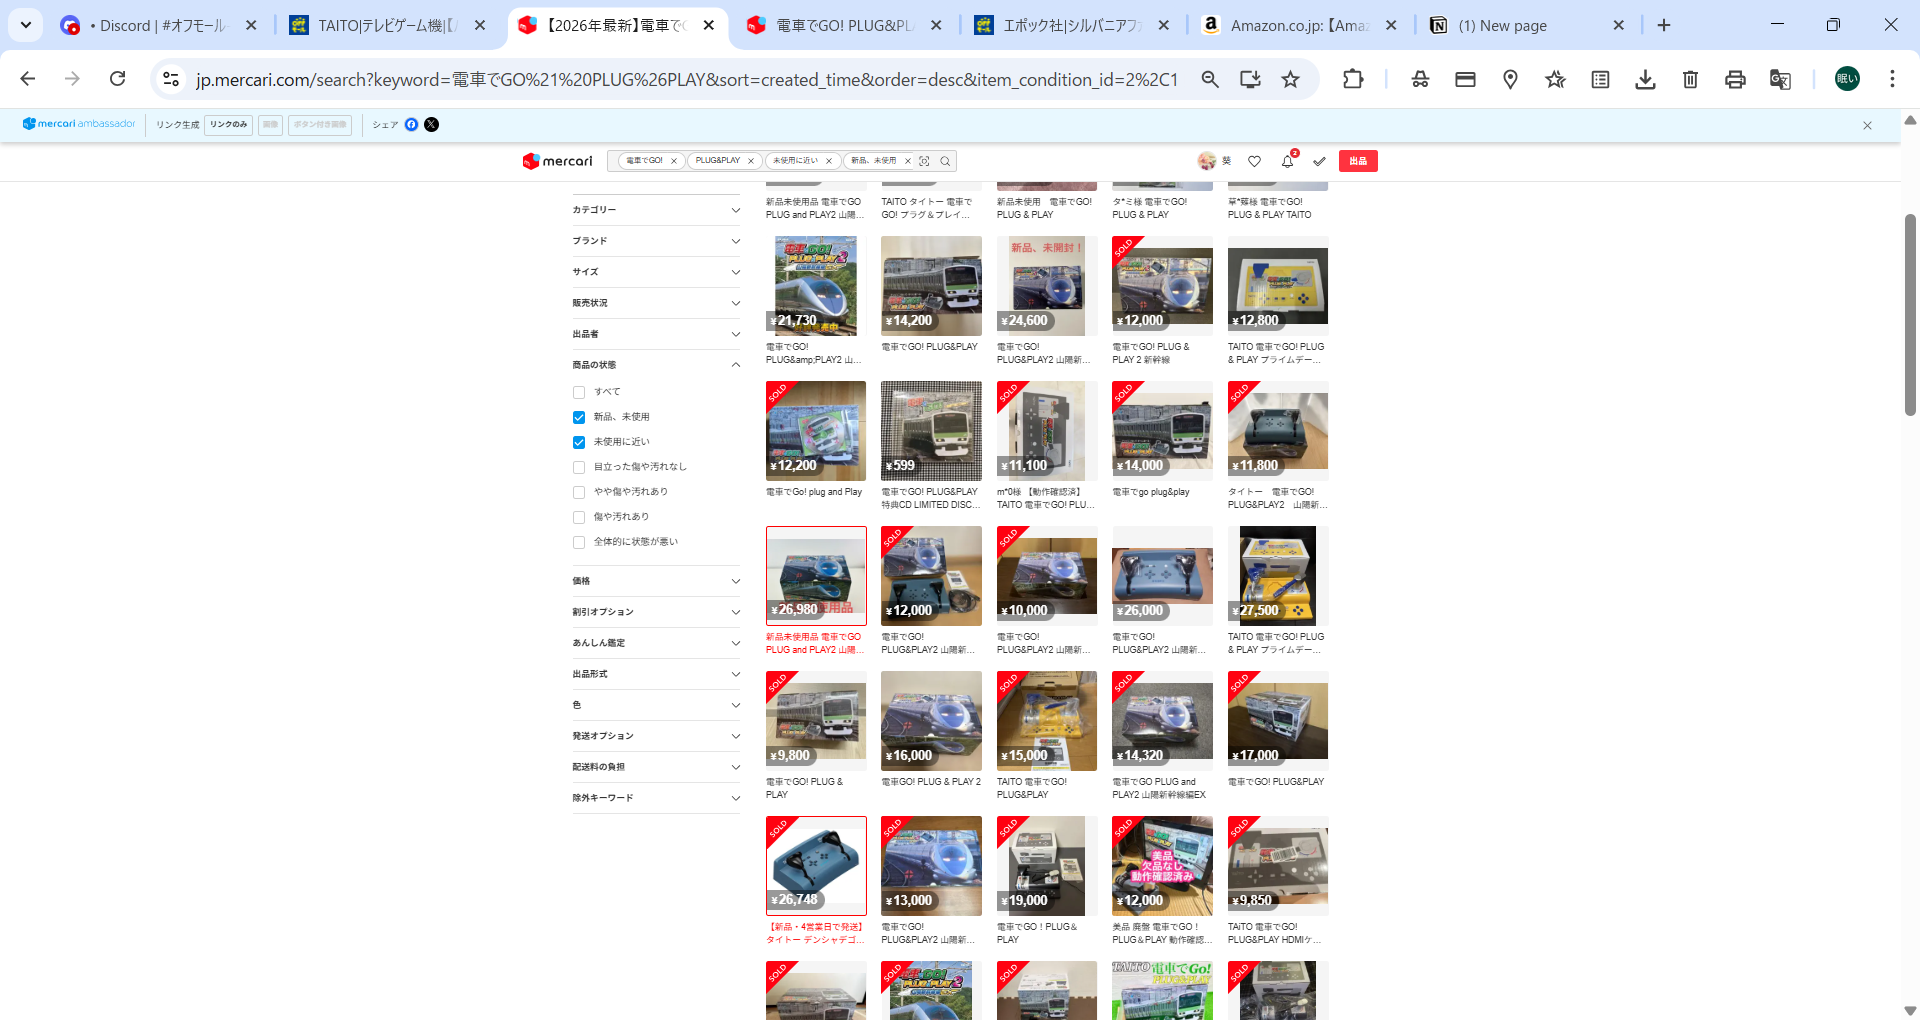This screenshot has width=1920, height=1020.
Task: Click the mercari ambassador link
Action: click(79, 124)
